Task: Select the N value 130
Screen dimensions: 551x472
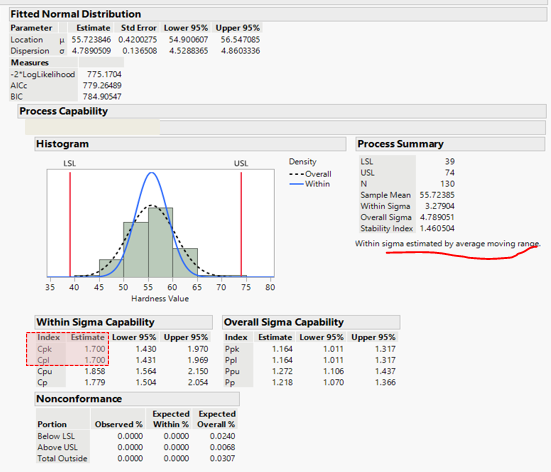Action: pyautogui.click(x=448, y=184)
